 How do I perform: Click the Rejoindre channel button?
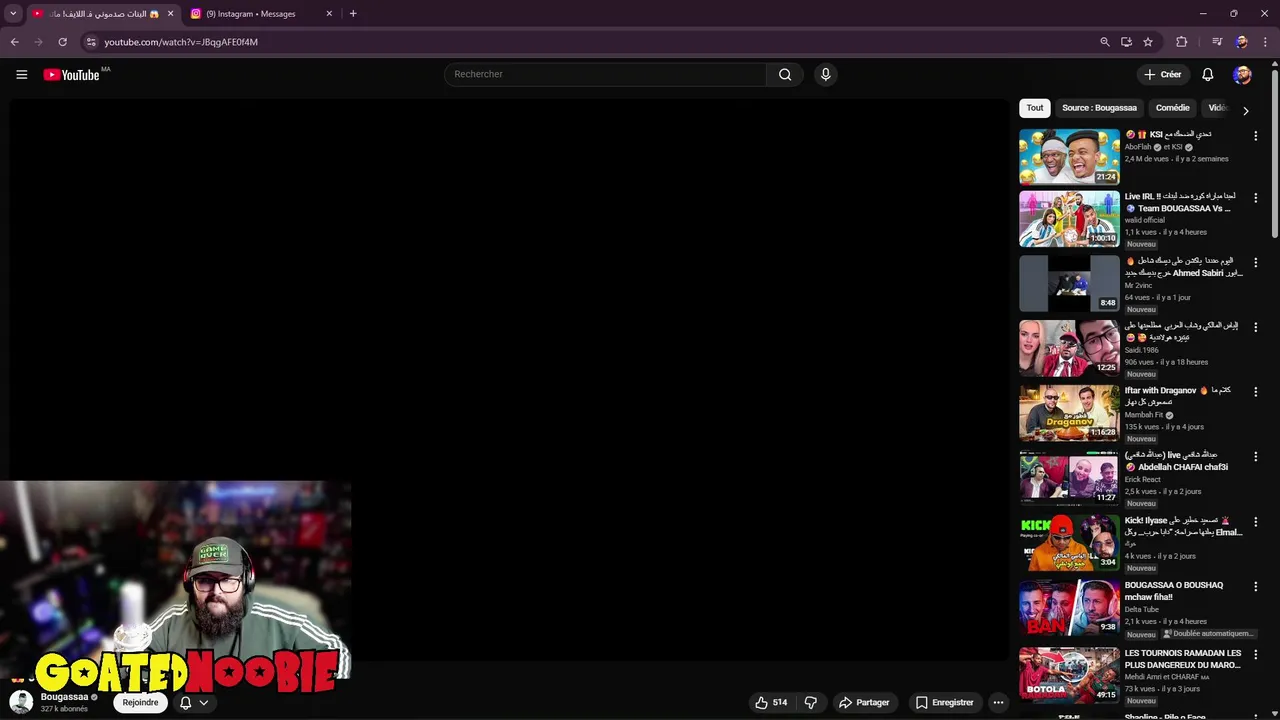coord(140,702)
